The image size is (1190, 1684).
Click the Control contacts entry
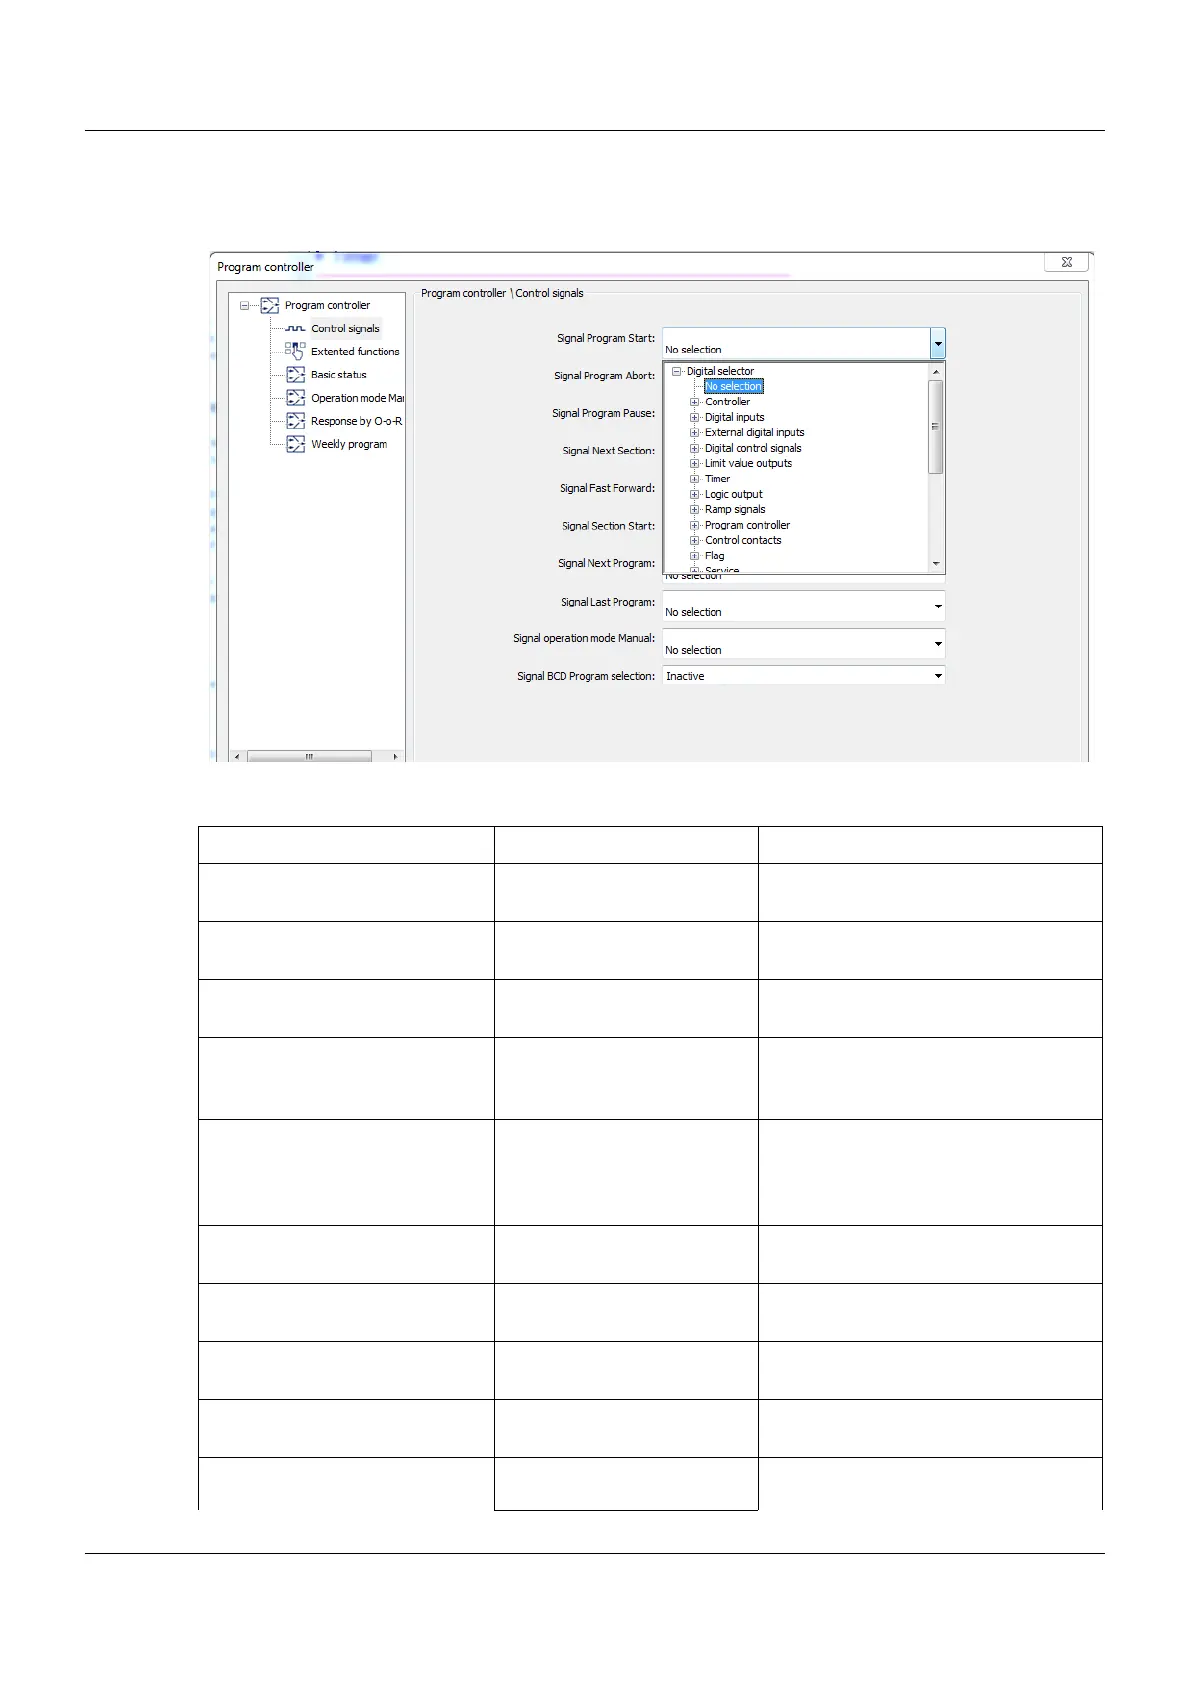click(743, 540)
